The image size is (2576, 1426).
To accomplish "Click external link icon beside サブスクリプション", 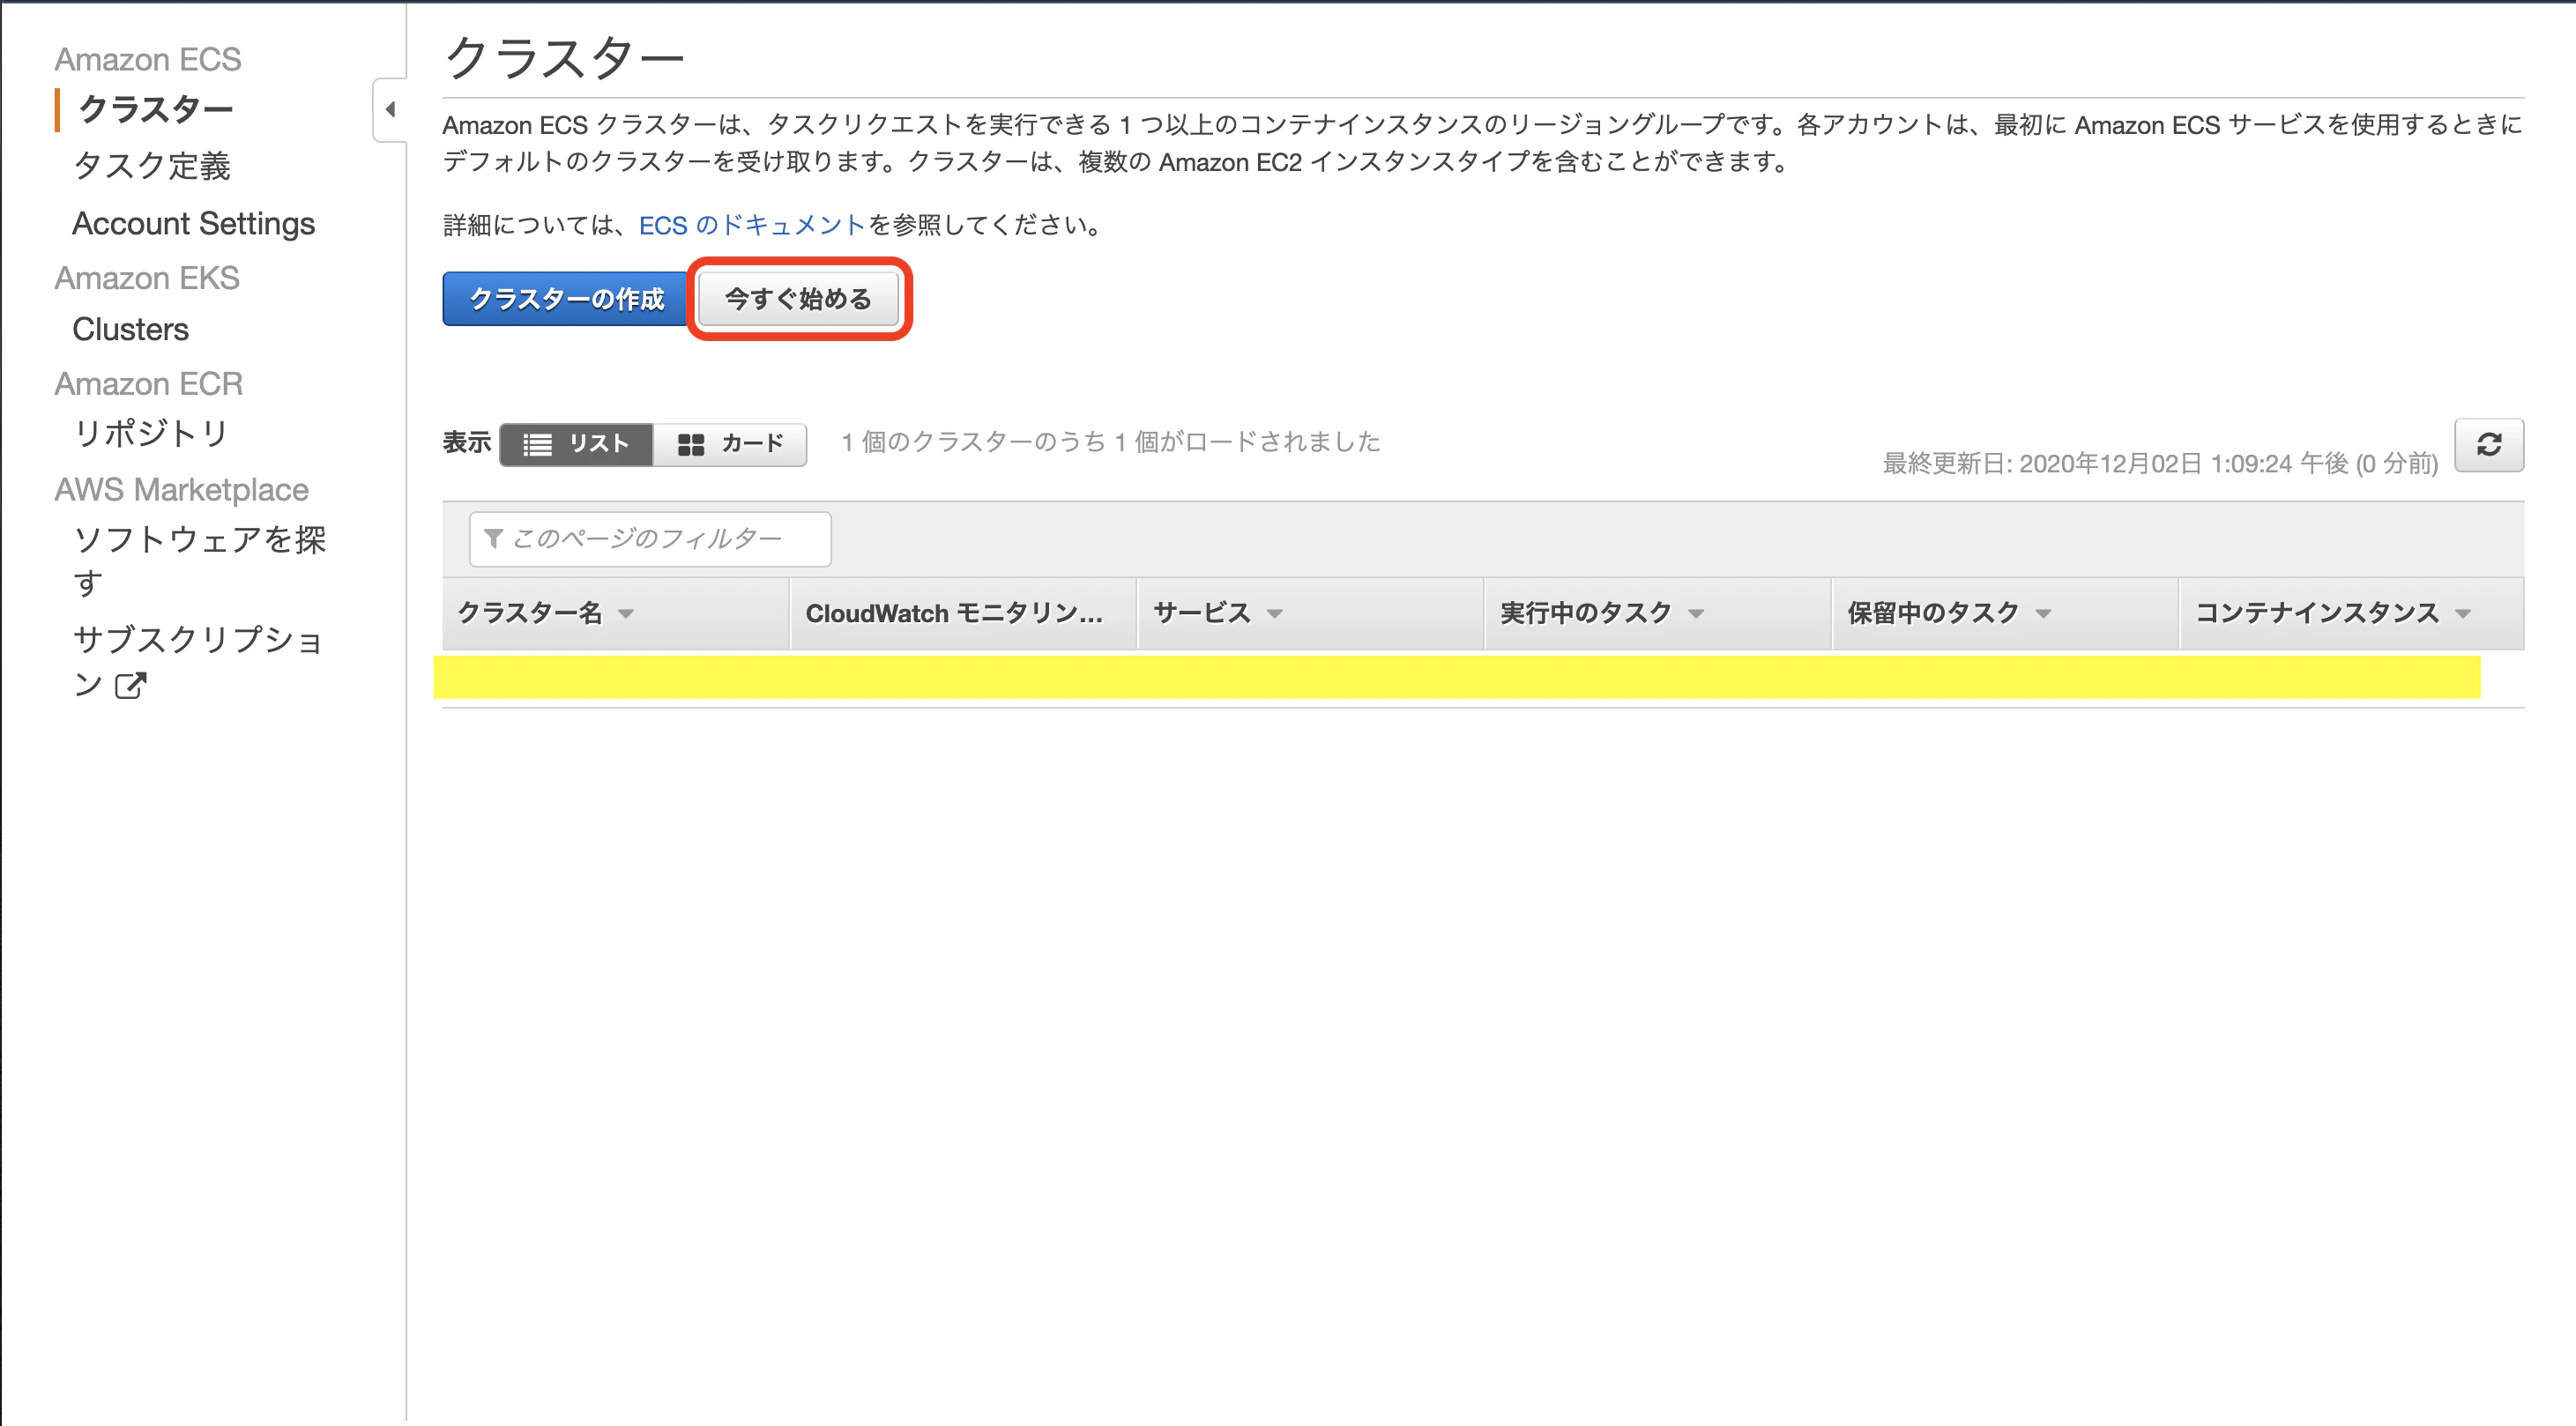I will point(130,685).
